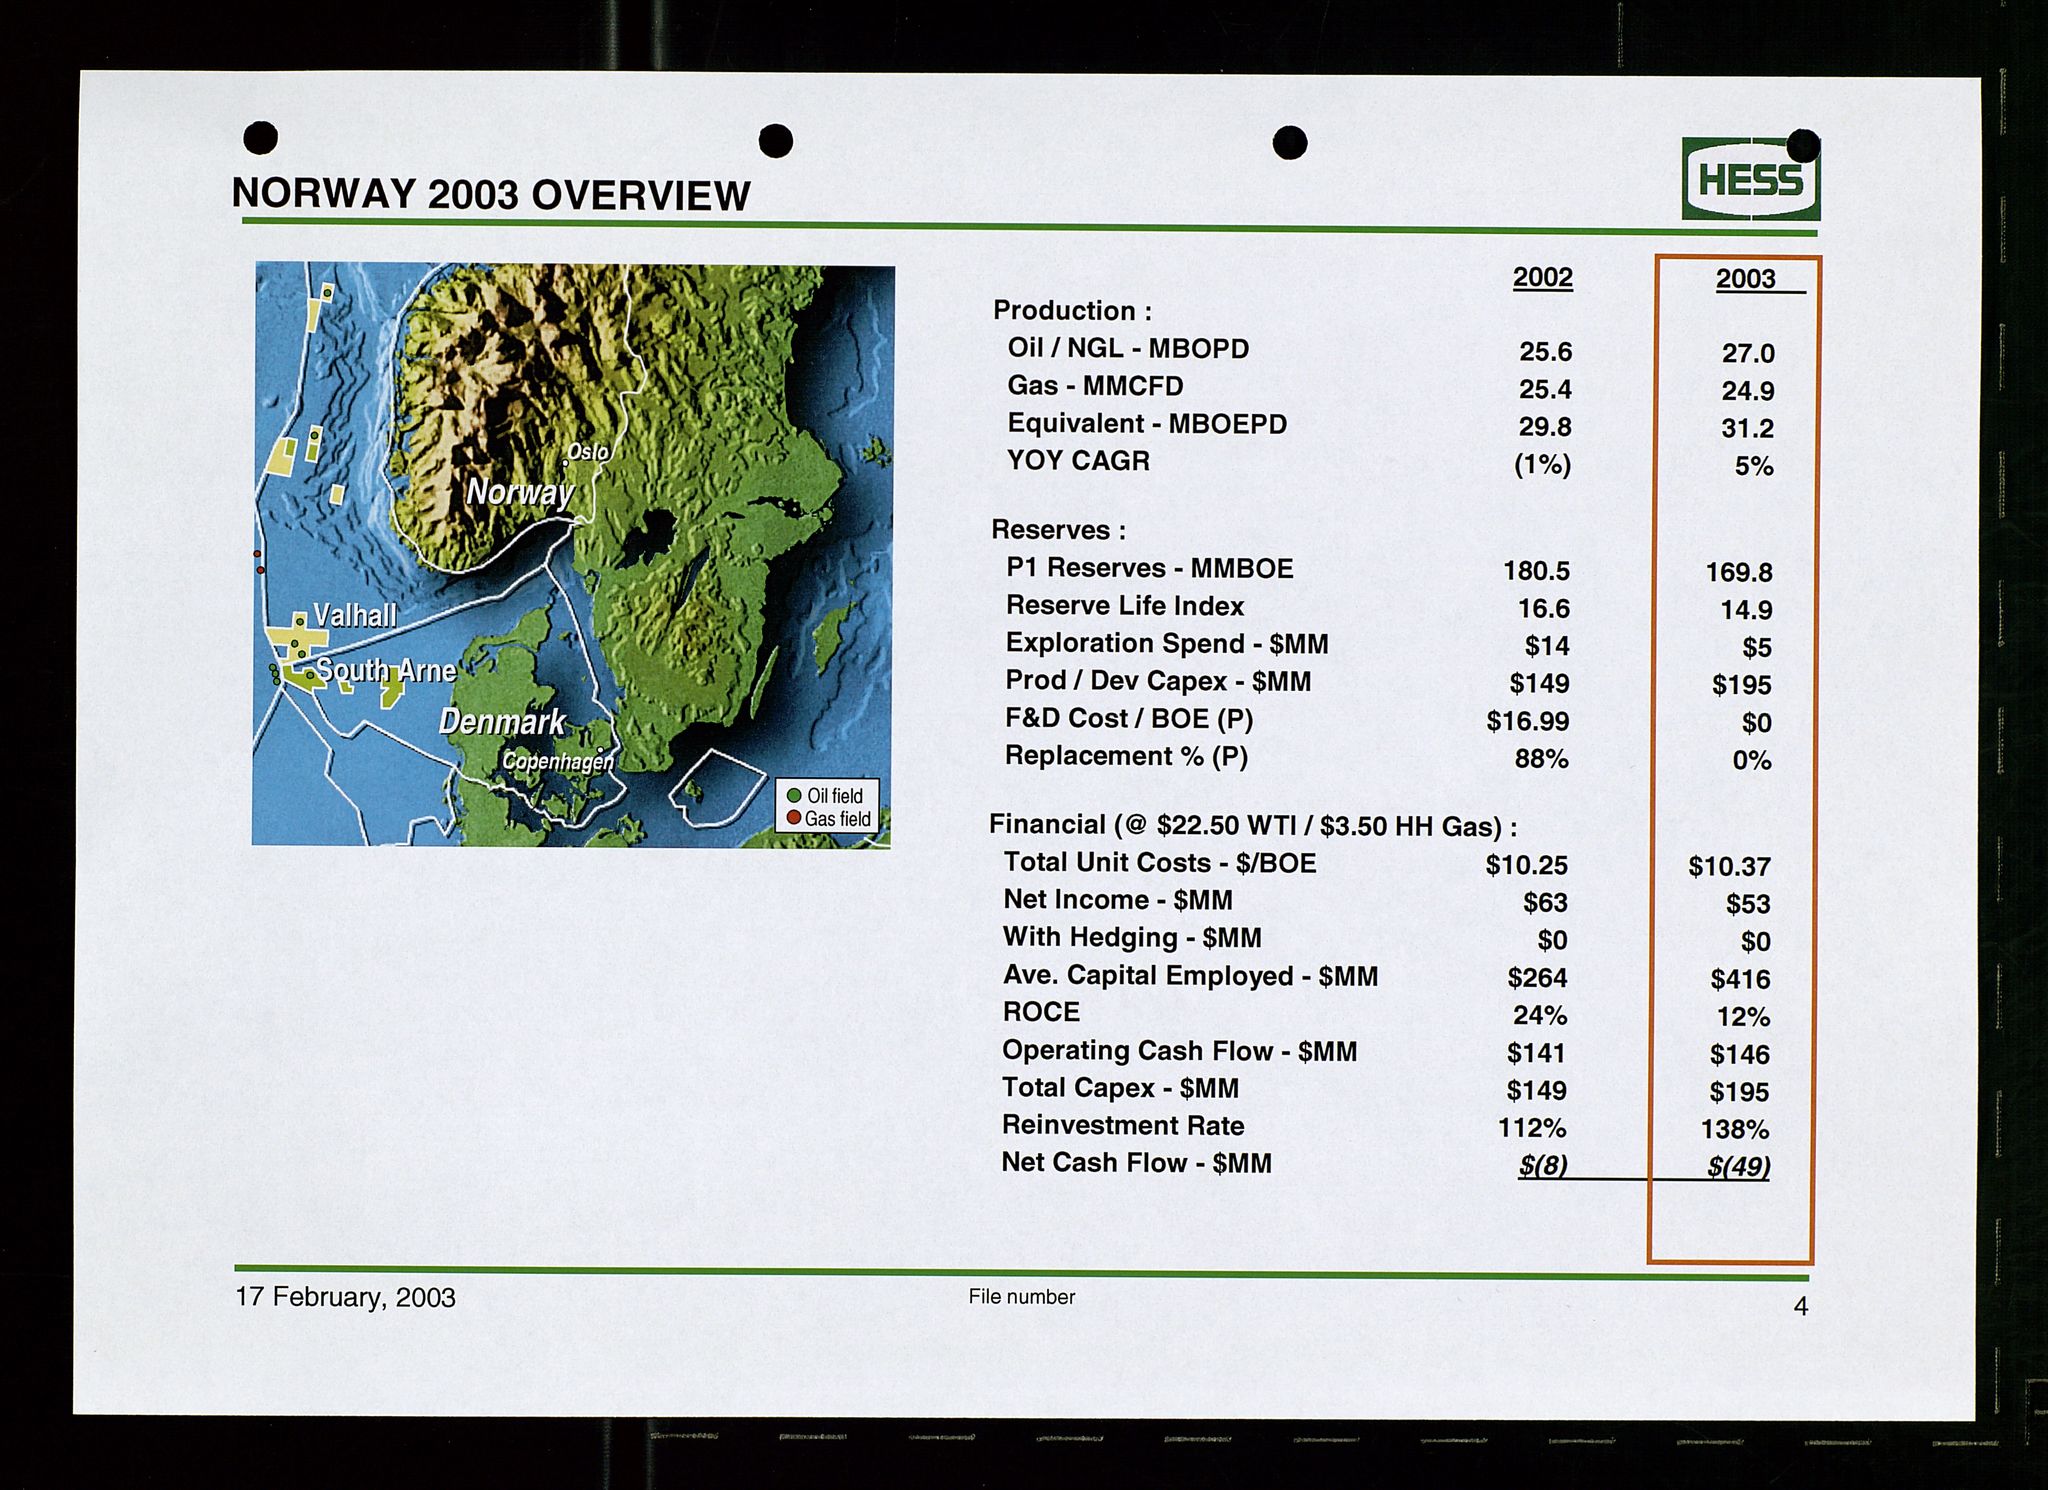The height and width of the screenshot is (1490, 2048).
Task: Click the Ave. Capital Employed - $MM label
Action: point(1190,976)
